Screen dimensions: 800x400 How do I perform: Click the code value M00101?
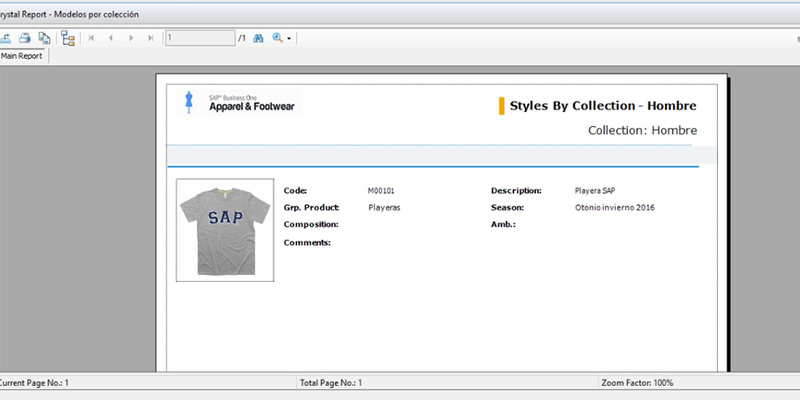click(x=381, y=190)
